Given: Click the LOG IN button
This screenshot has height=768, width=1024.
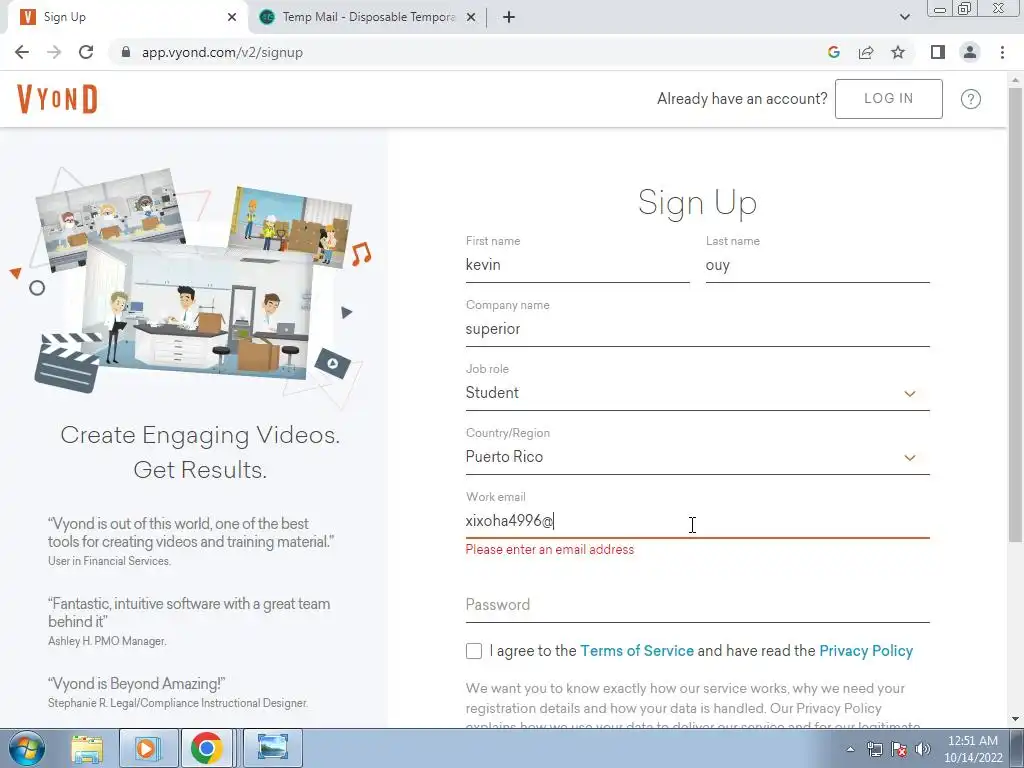Looking at the screenshot, I should [x=888, y=99].
